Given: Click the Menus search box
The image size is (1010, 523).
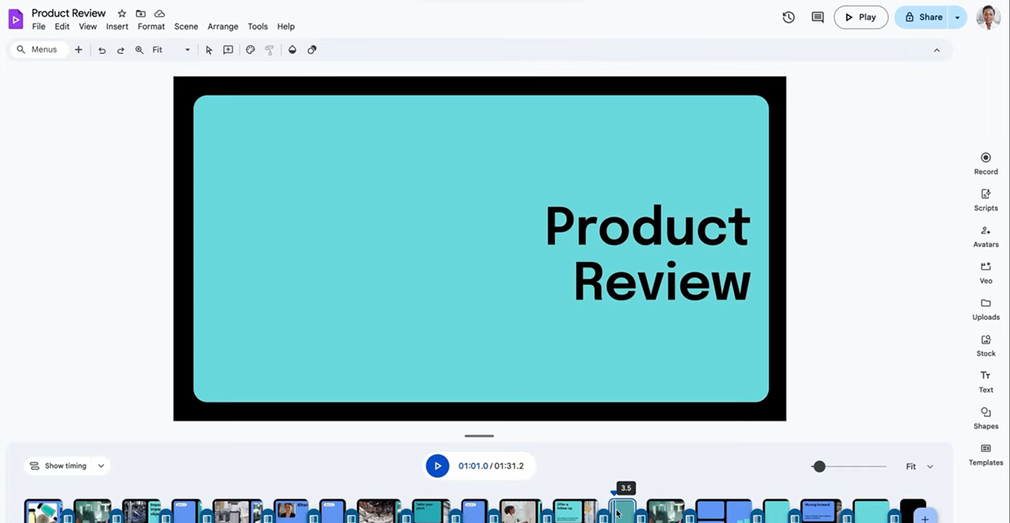Looking at the screenshot, I should 39,50.
